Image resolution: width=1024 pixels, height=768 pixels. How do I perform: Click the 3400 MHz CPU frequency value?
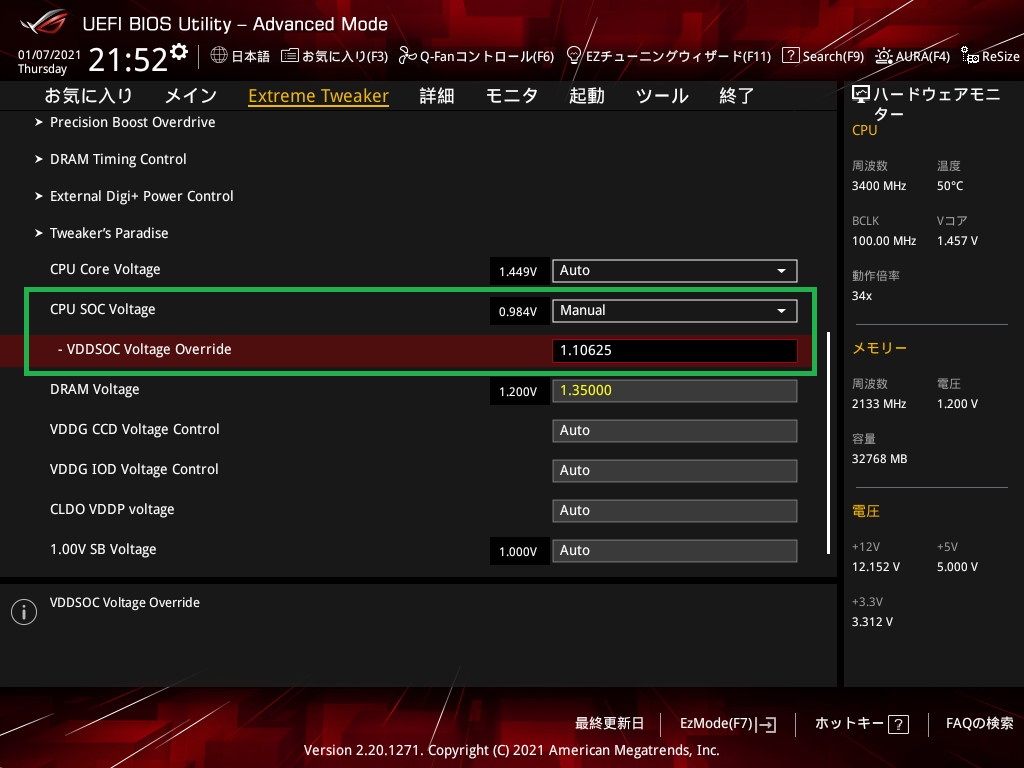click(x=879, y=186)
